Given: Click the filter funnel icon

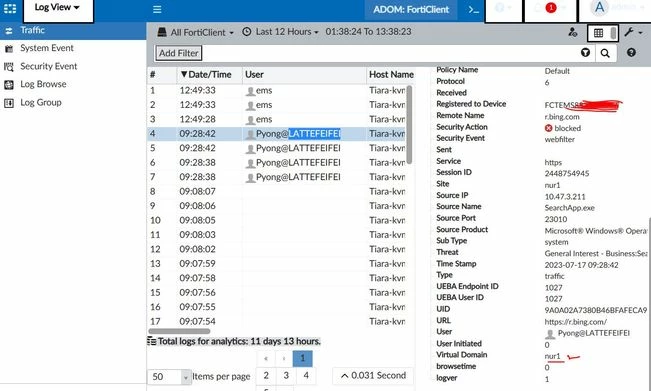Looking at the screenshot, I should coord(585,53).
